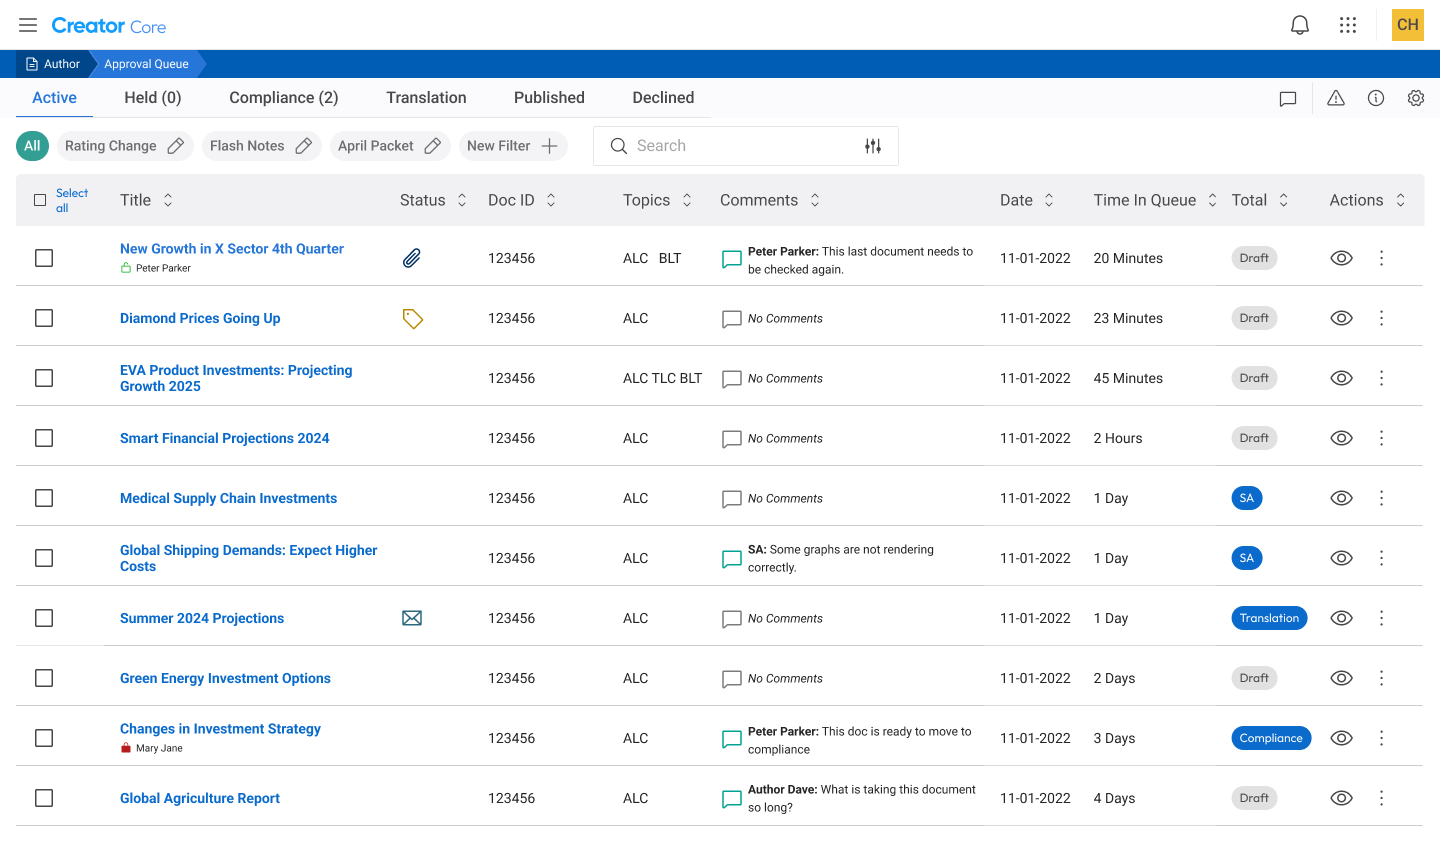This screenshot has width=1440, height=860.
Task: Open the notifications bell
Action: (1300, 25)
